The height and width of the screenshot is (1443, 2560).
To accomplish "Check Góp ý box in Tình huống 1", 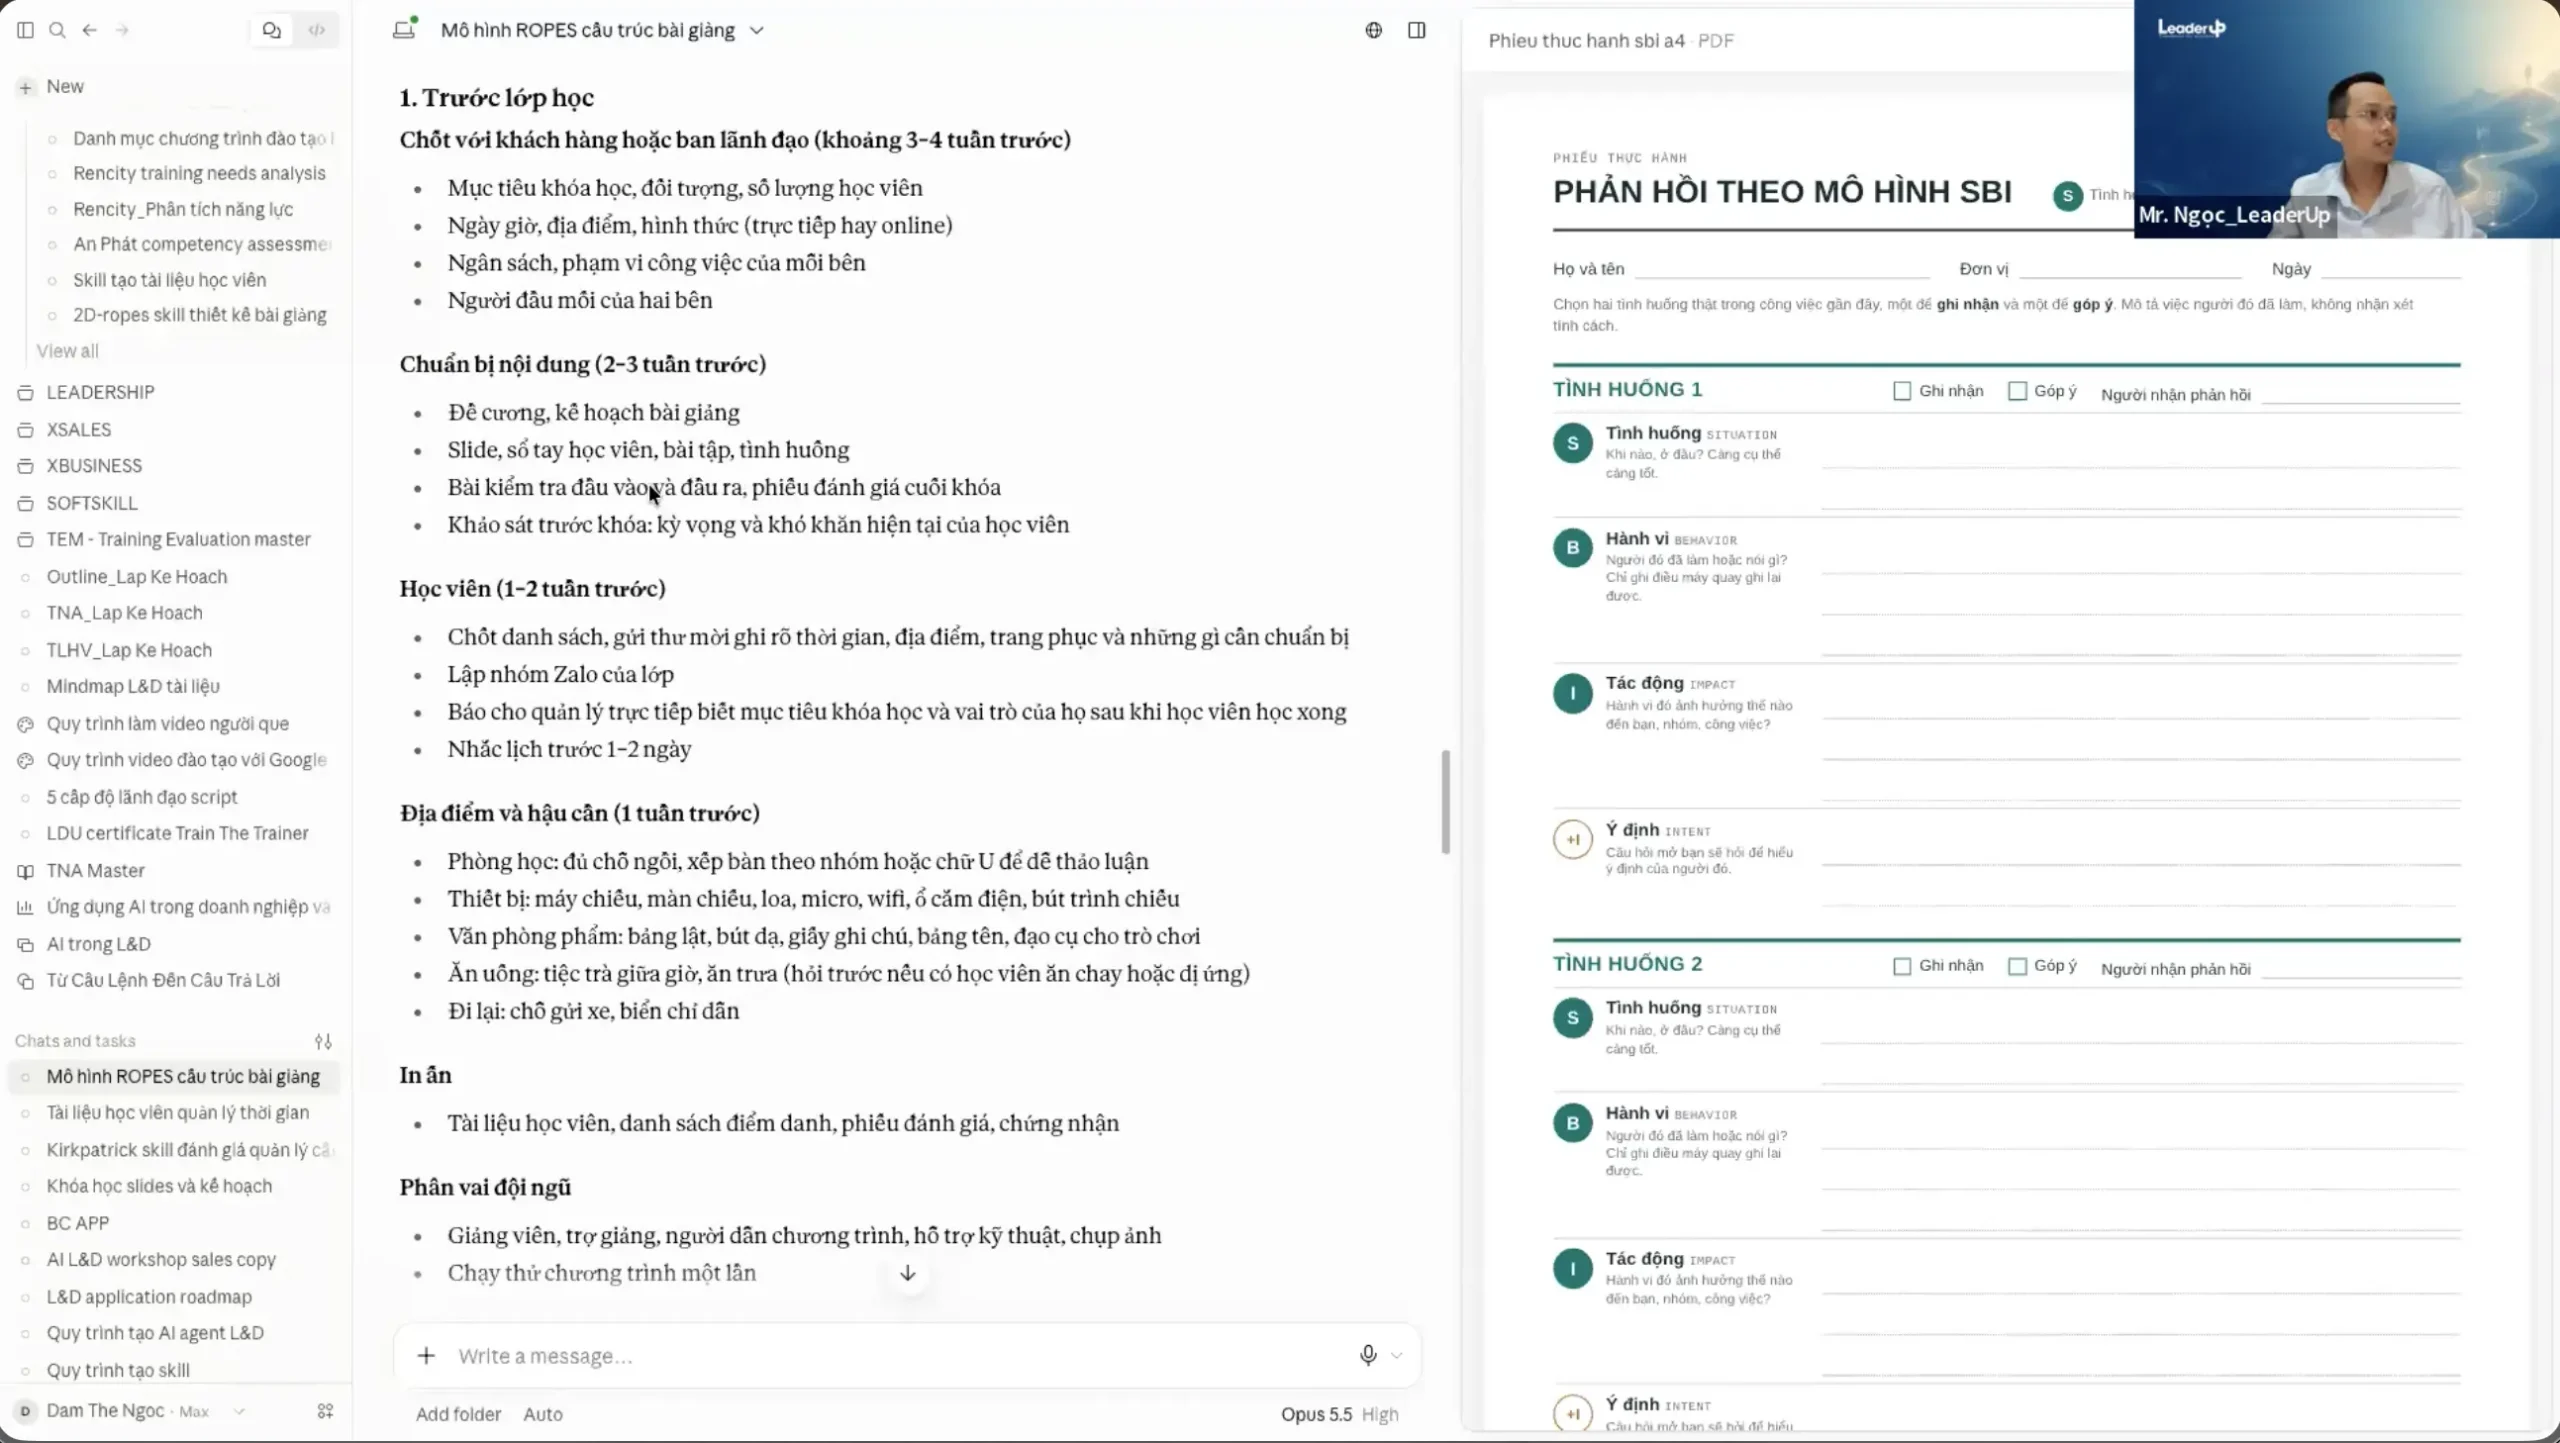I will click(2018, 391).
